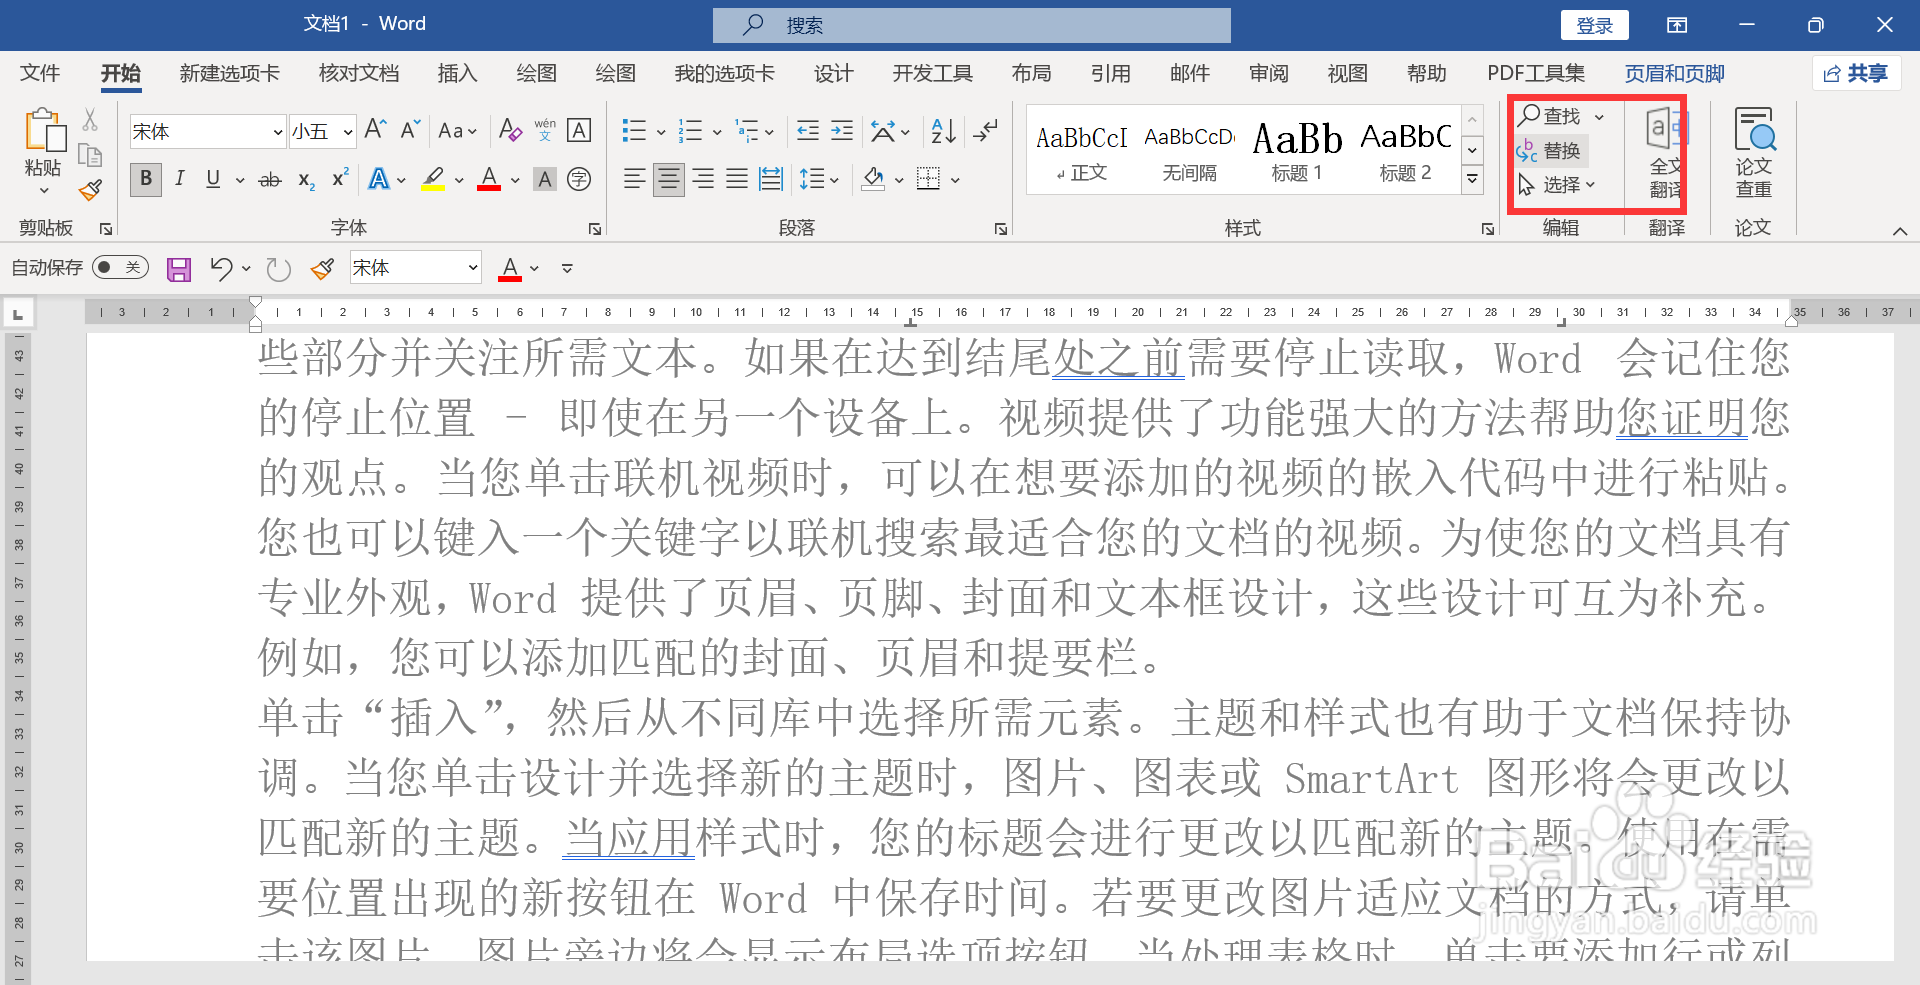This screenshot has width=1920, height=985.
Task: Toggle the AutoSave switch
Action: [120, 267]
